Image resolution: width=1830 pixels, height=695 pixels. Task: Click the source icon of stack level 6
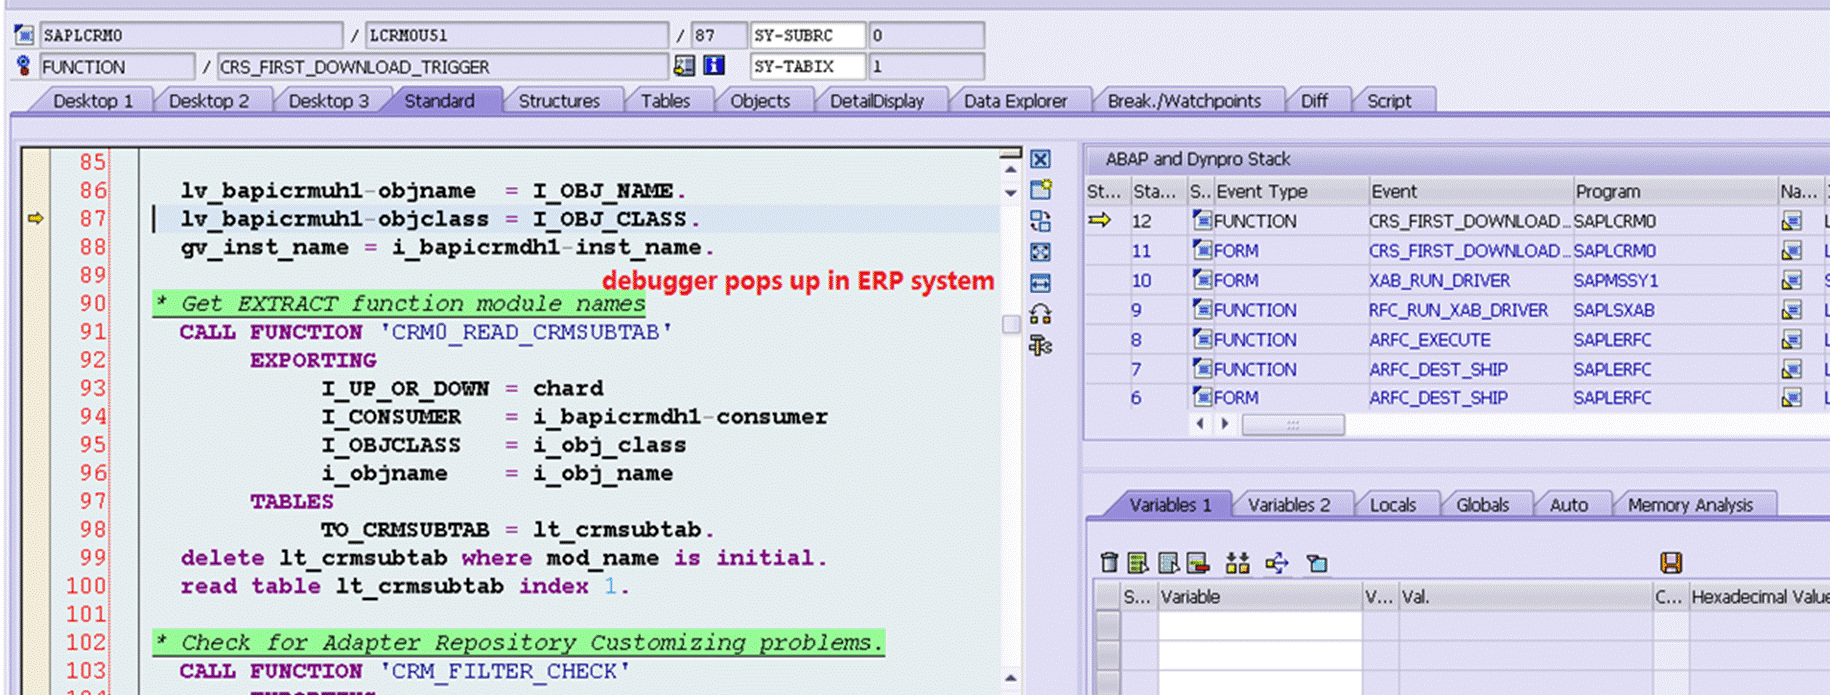pos(1202,397)
